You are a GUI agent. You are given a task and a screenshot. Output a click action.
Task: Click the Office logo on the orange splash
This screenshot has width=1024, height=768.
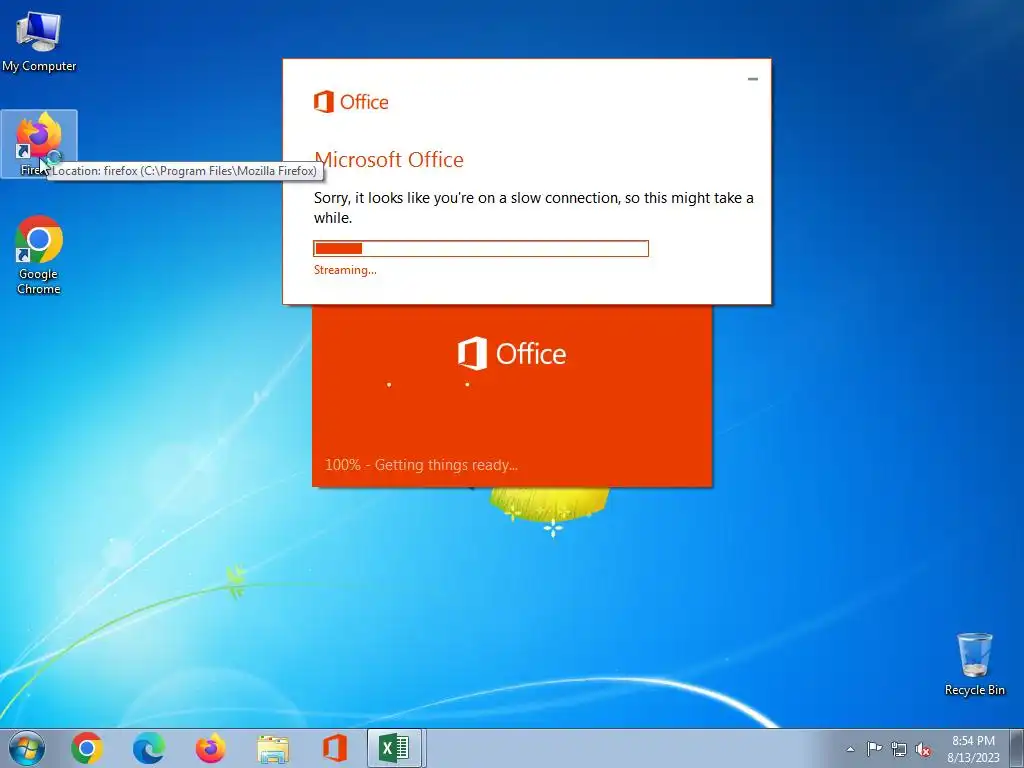click(511, 353)
